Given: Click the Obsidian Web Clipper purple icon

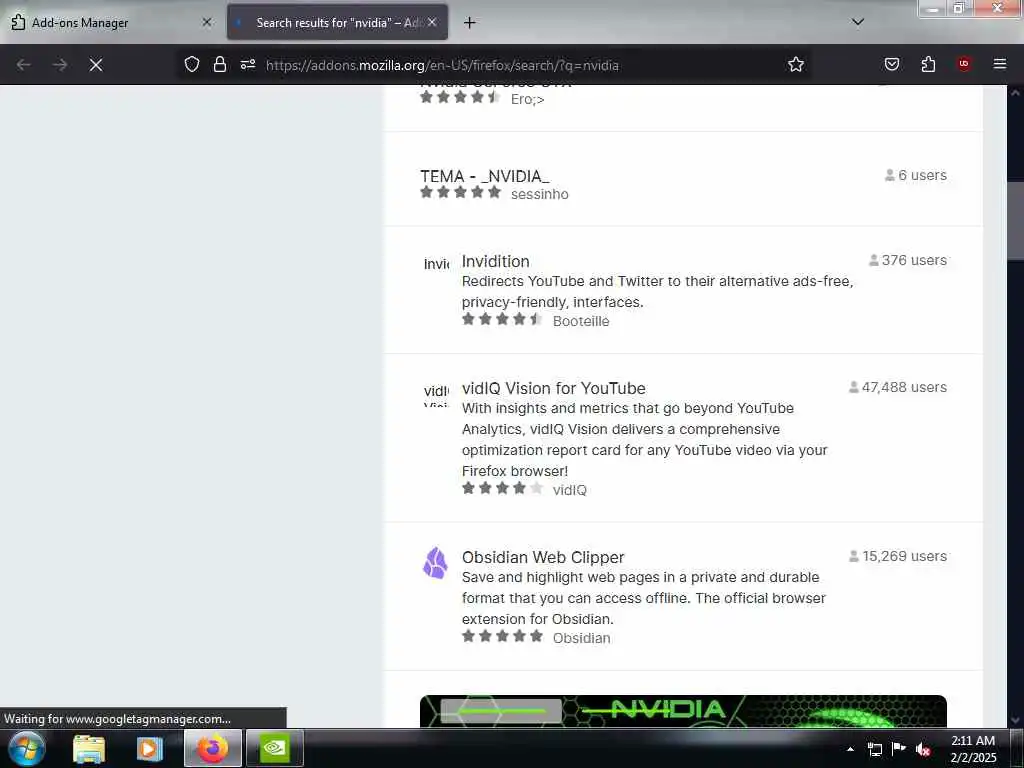Looking at the screenshot, I should pos(435,563).
